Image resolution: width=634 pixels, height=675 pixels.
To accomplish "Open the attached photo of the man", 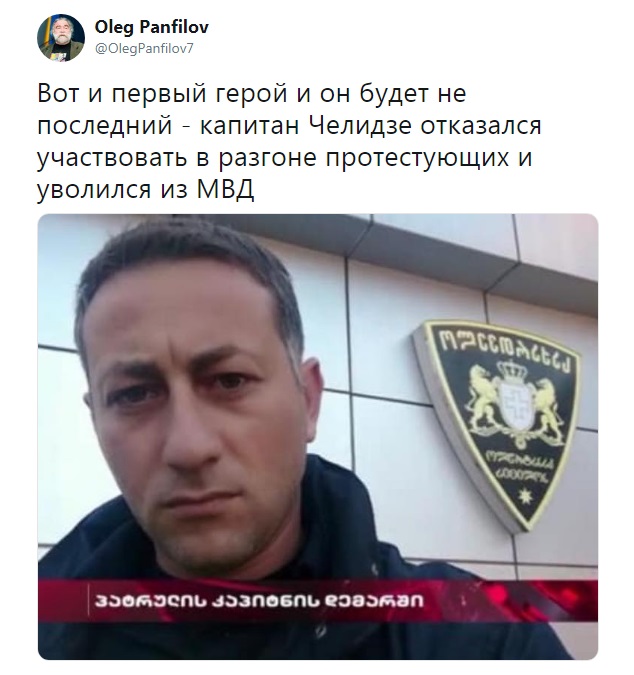I will pyautogui.click(x=318, y=437).
